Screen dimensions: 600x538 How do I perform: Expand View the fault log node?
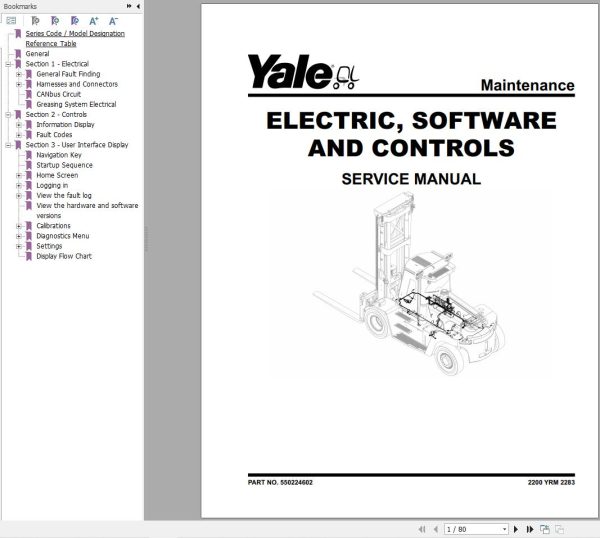coord(19,196)
